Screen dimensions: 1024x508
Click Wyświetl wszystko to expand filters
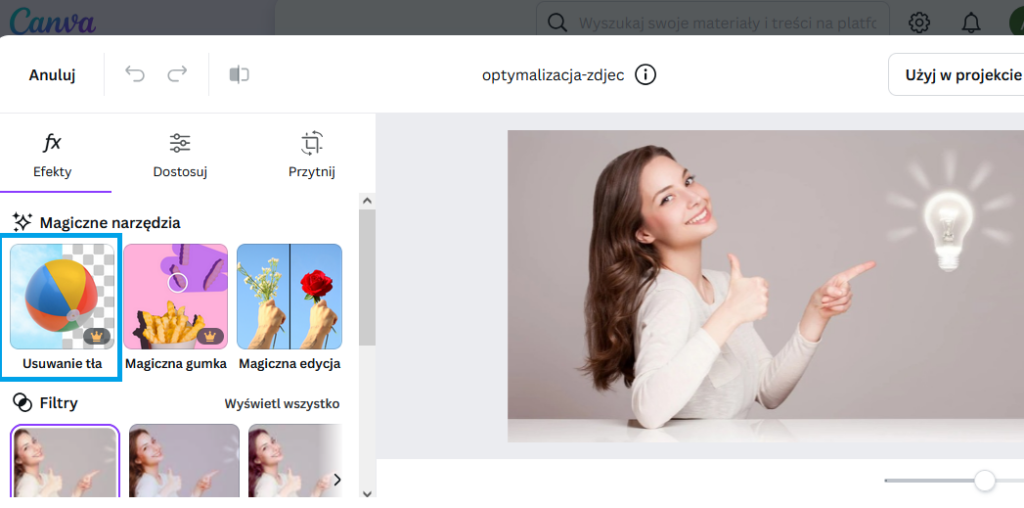click(282, 404)
